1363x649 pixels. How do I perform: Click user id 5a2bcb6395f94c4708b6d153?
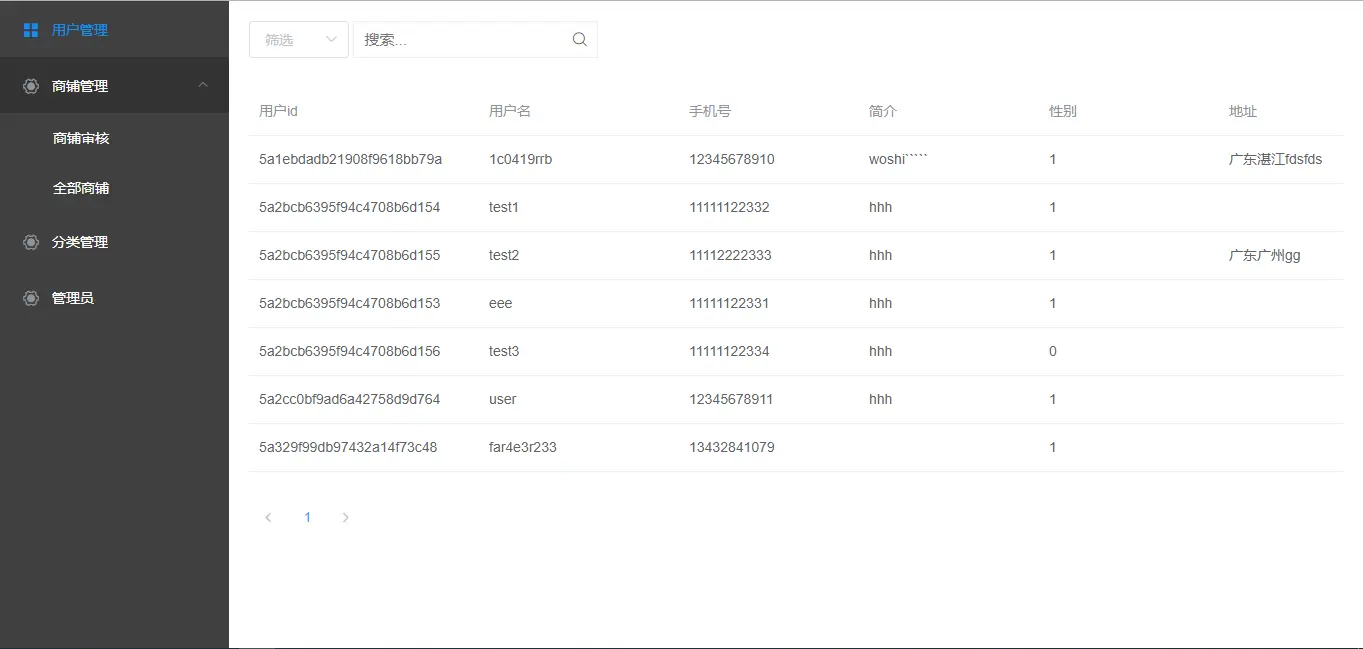(x=349, y=303)
